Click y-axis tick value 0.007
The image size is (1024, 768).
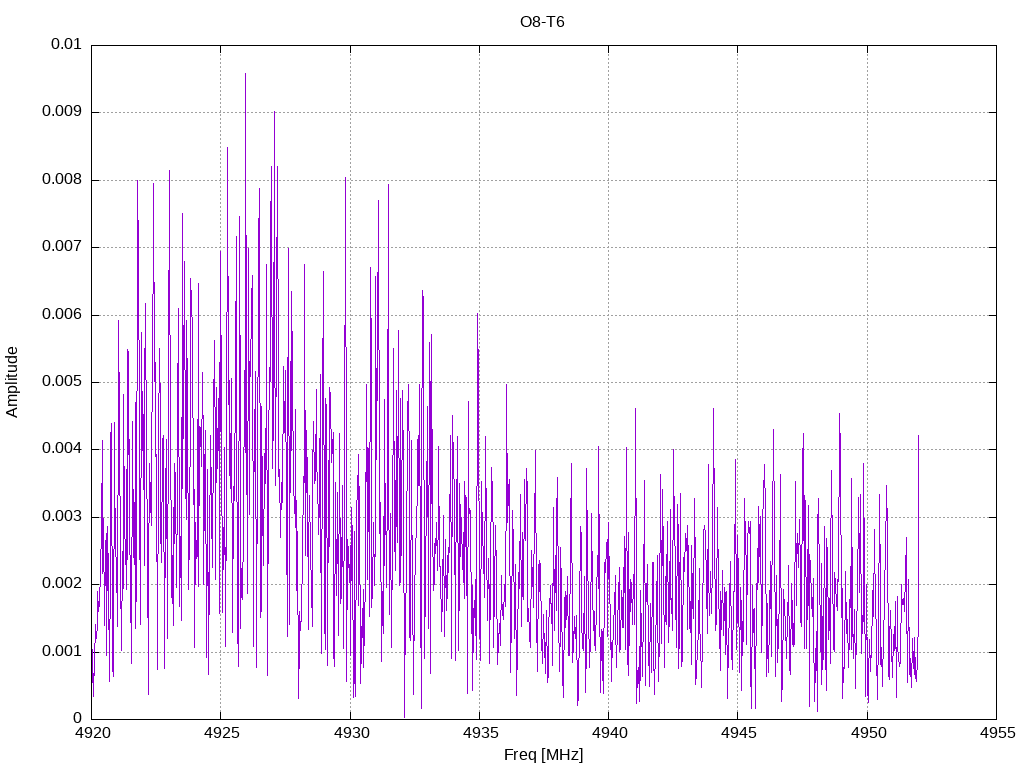pos(62,247)
